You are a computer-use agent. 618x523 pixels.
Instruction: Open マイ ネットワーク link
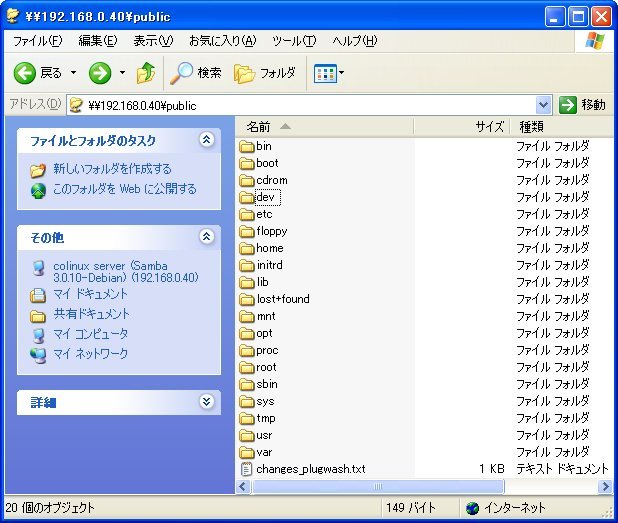(91, 354)
